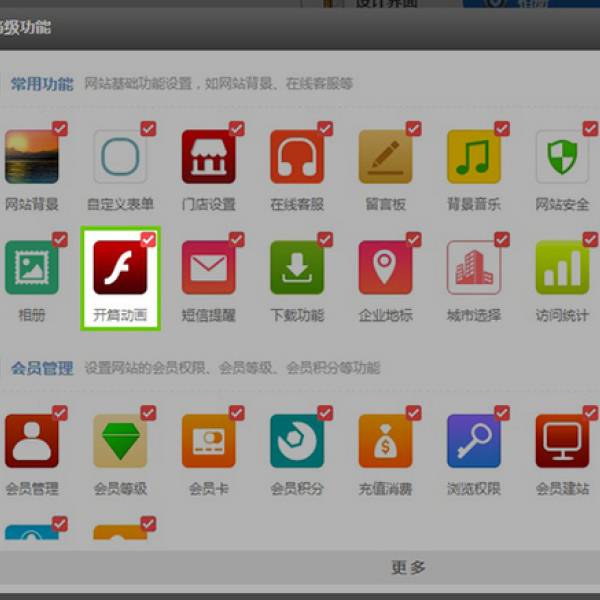This screenshot has width=600, height=600.
Task: Click the 留言板 label text
Action: pos(386,204)
